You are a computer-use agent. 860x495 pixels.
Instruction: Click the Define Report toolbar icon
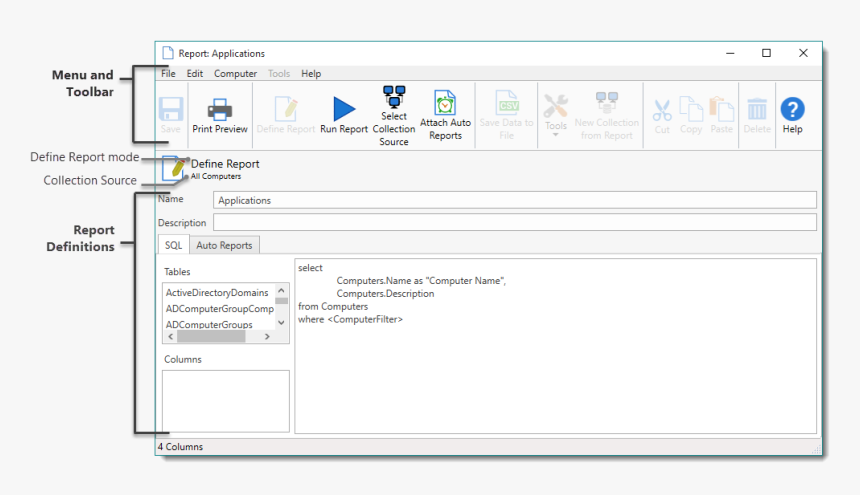click(286, 109)
